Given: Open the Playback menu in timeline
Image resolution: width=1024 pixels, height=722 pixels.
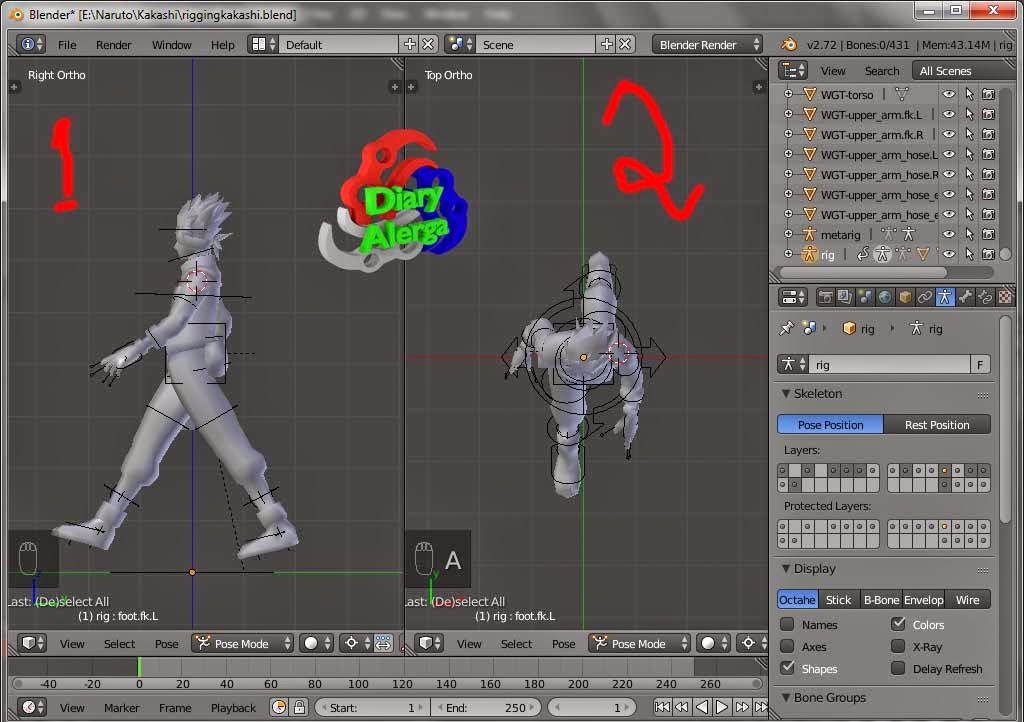Looking at the screenshot, I should [233, 708].
